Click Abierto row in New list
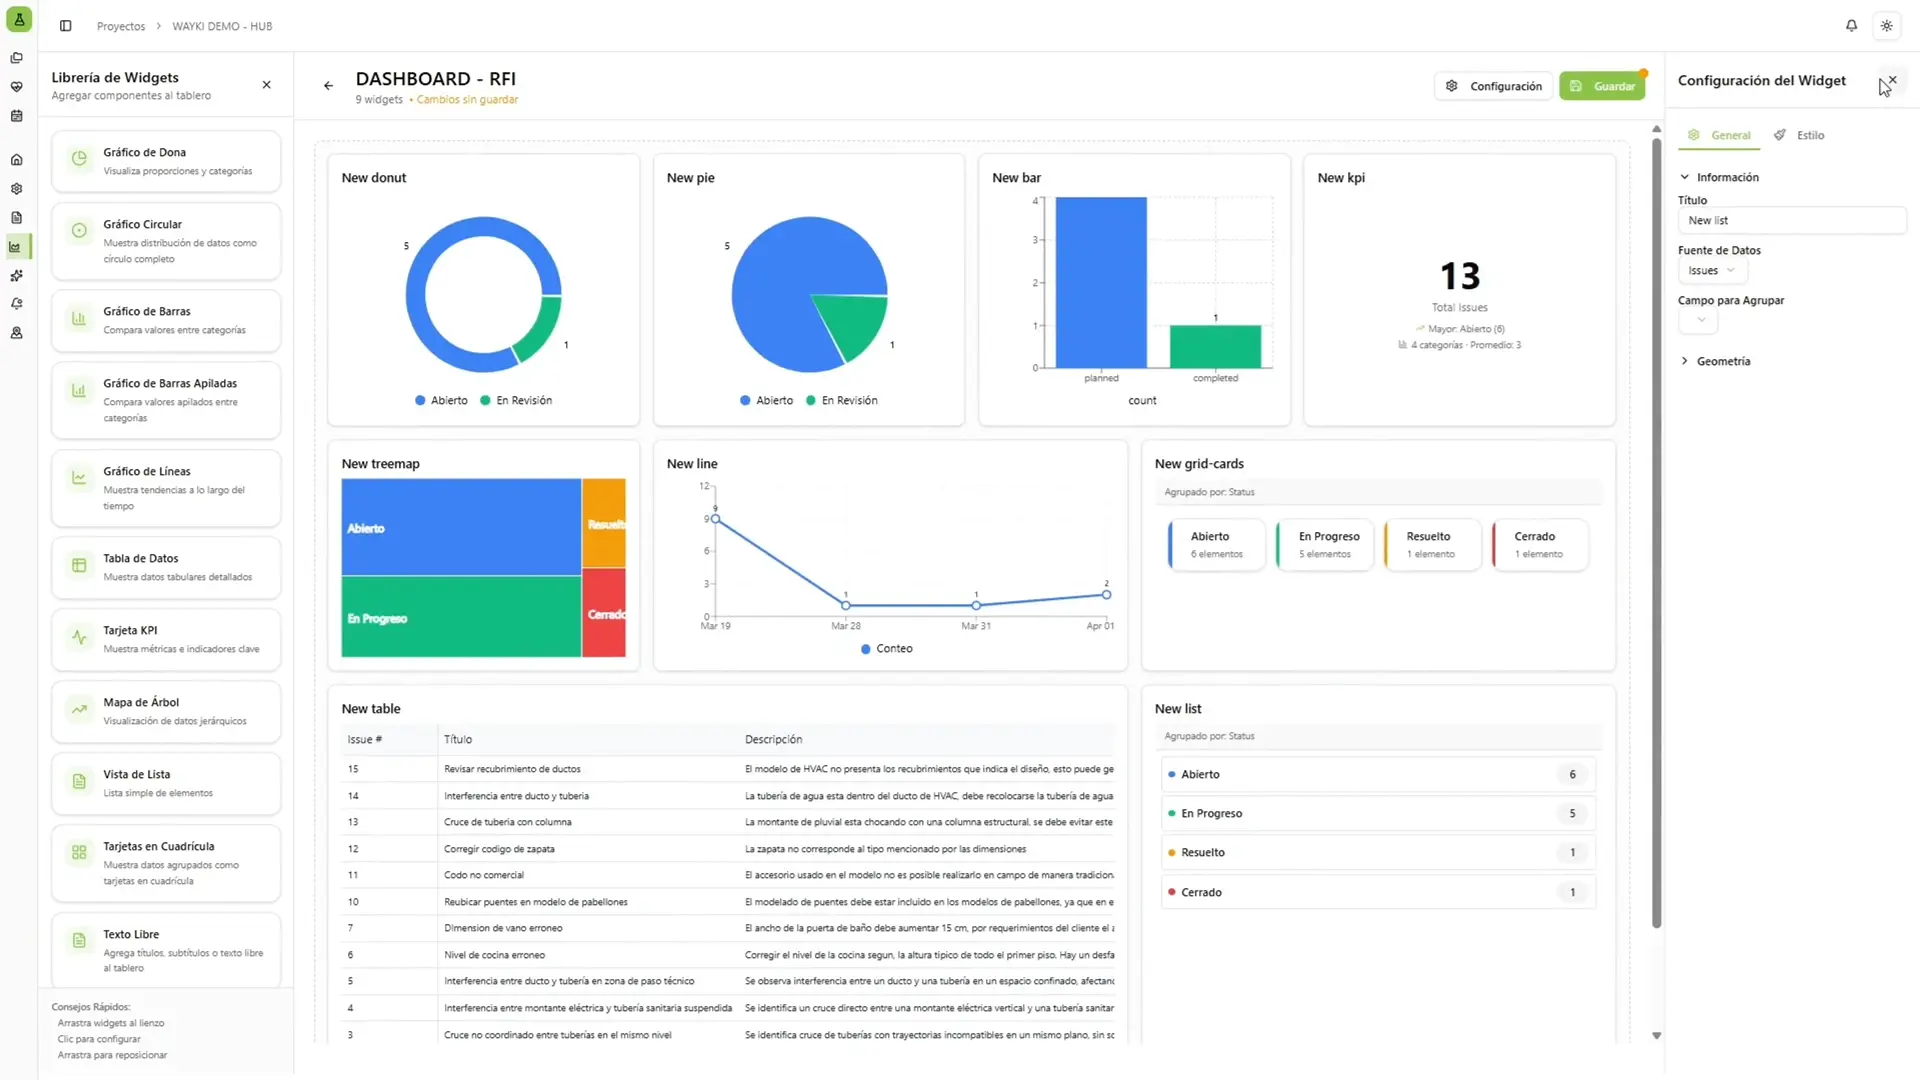 point(1378,774)
